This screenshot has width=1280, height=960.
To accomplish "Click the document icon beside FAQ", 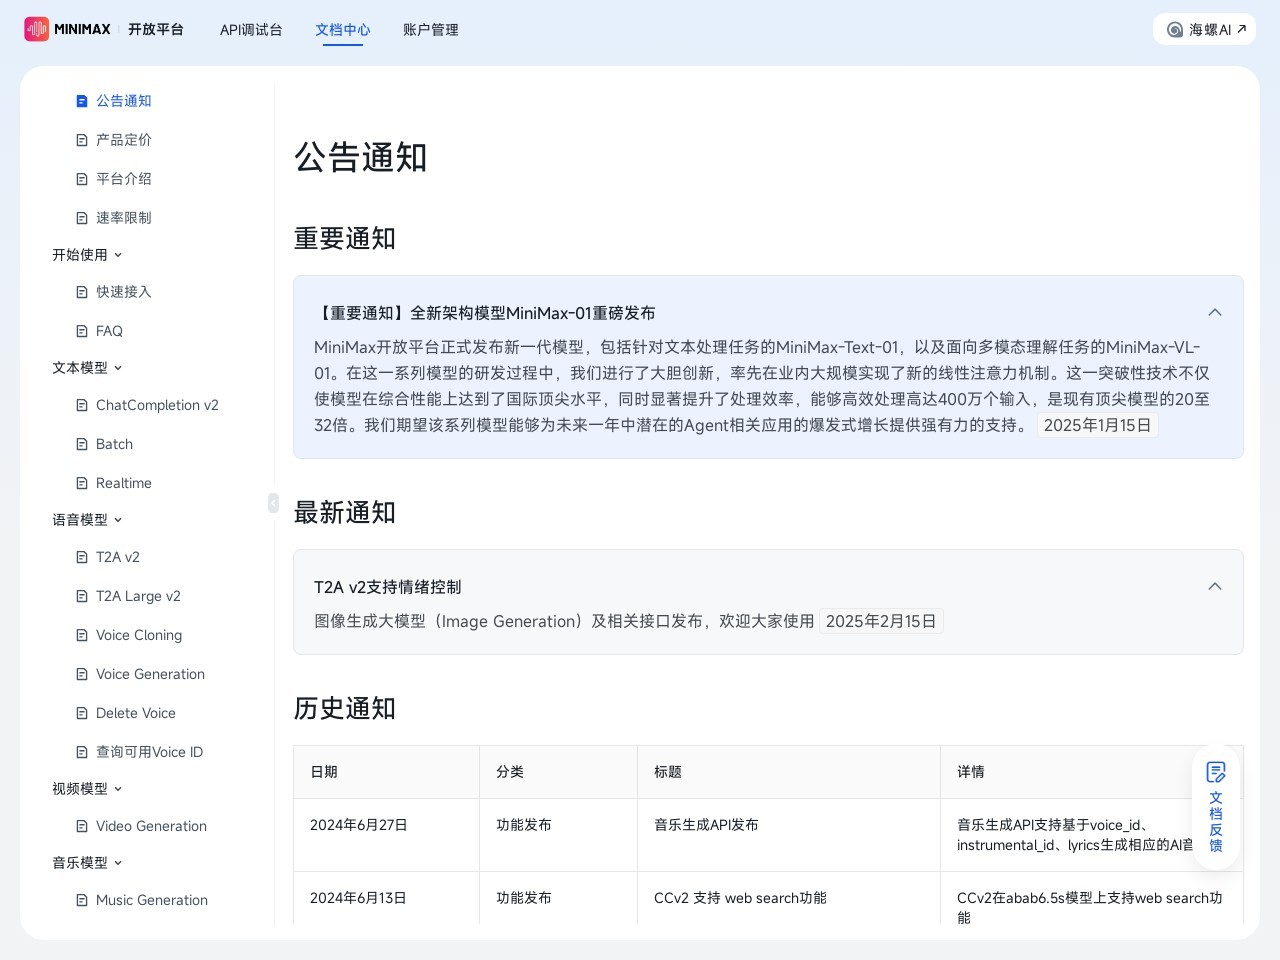I will coord(82,331).
